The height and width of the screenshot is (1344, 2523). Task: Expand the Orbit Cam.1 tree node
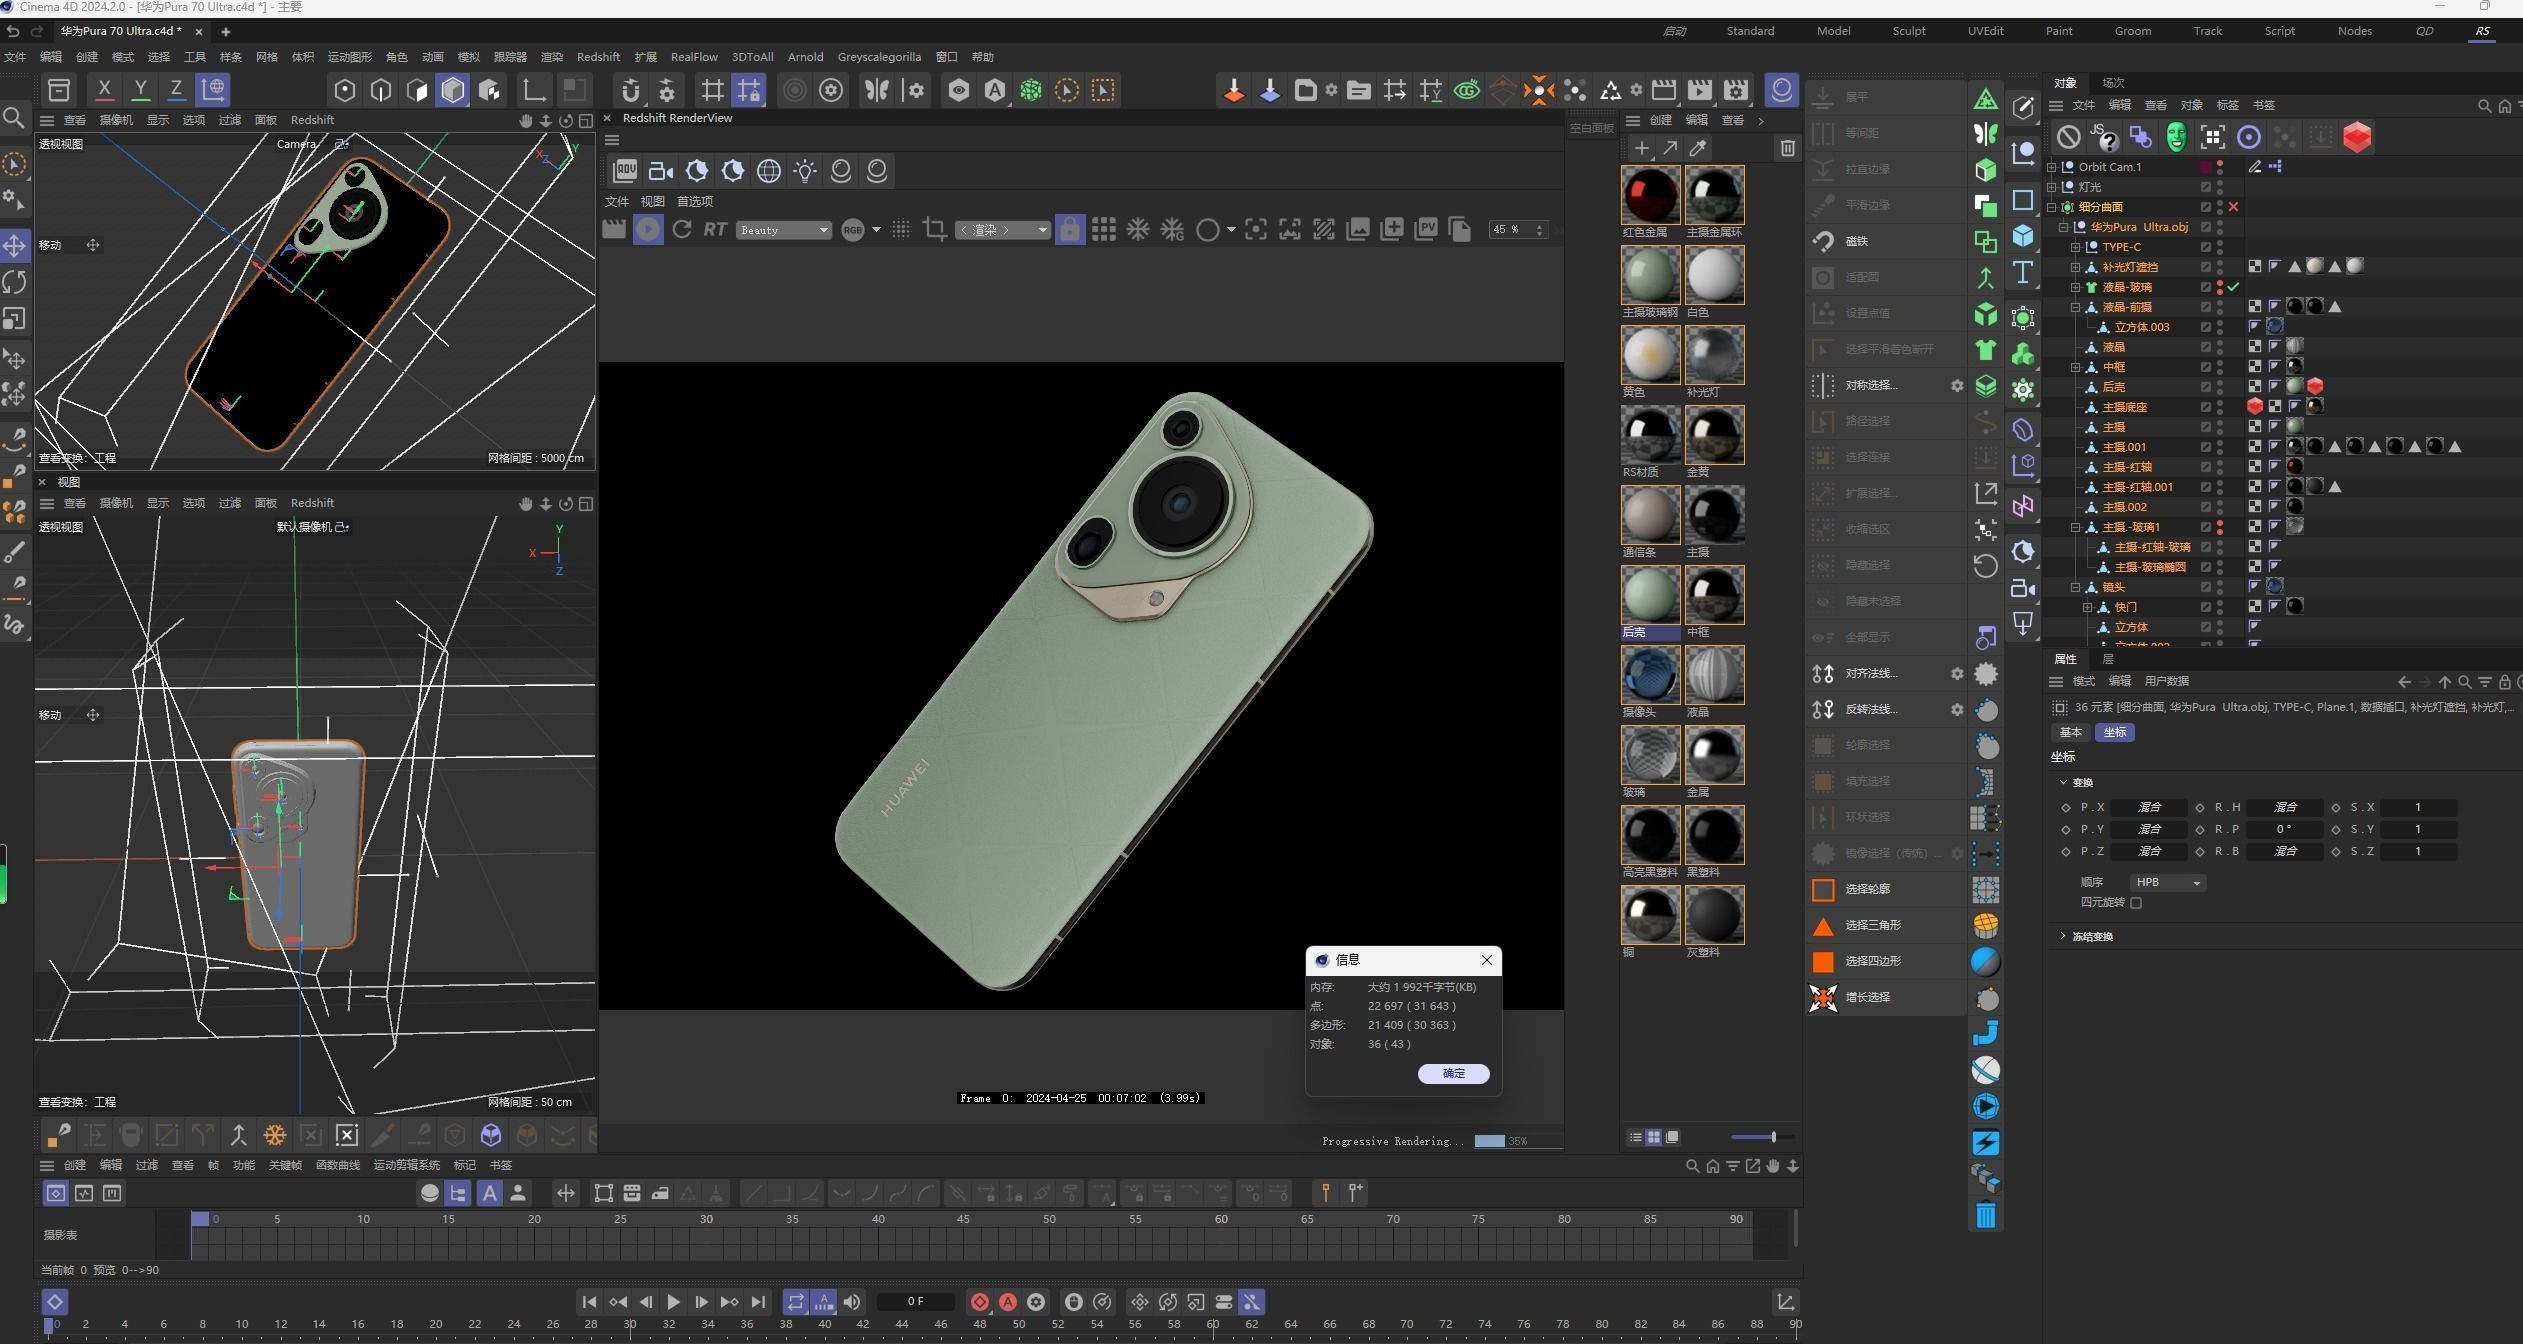(2052, 167)
